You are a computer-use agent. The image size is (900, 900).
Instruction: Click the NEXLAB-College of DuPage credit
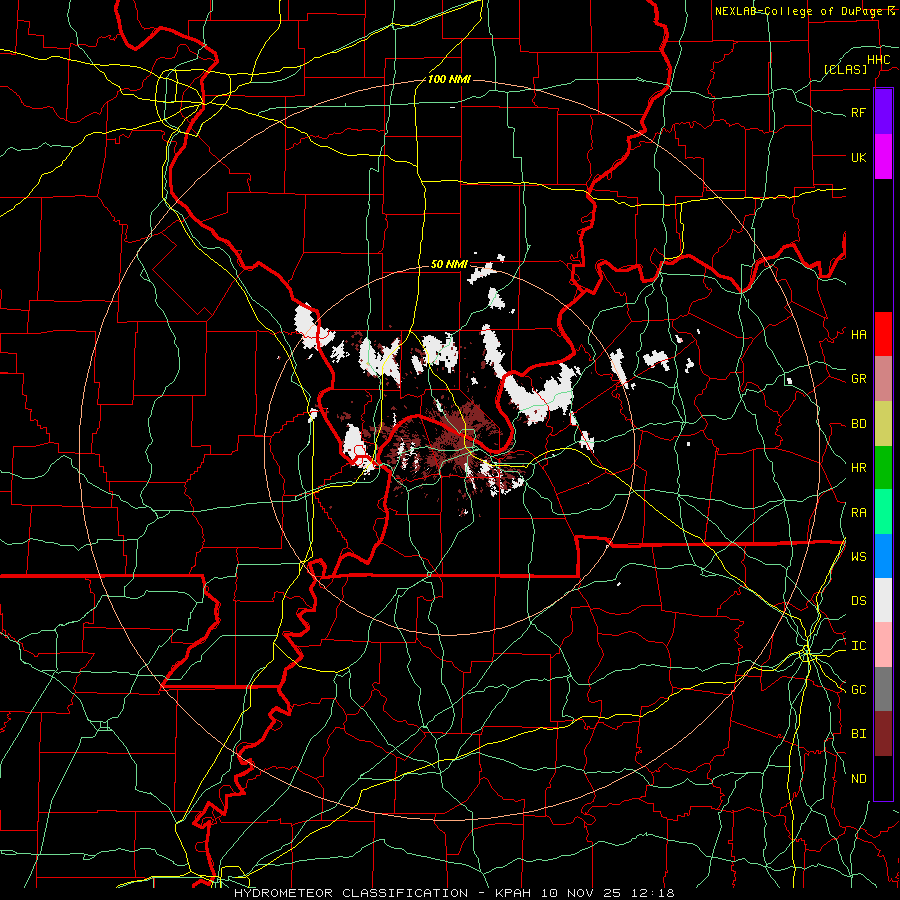coord(800,11)
